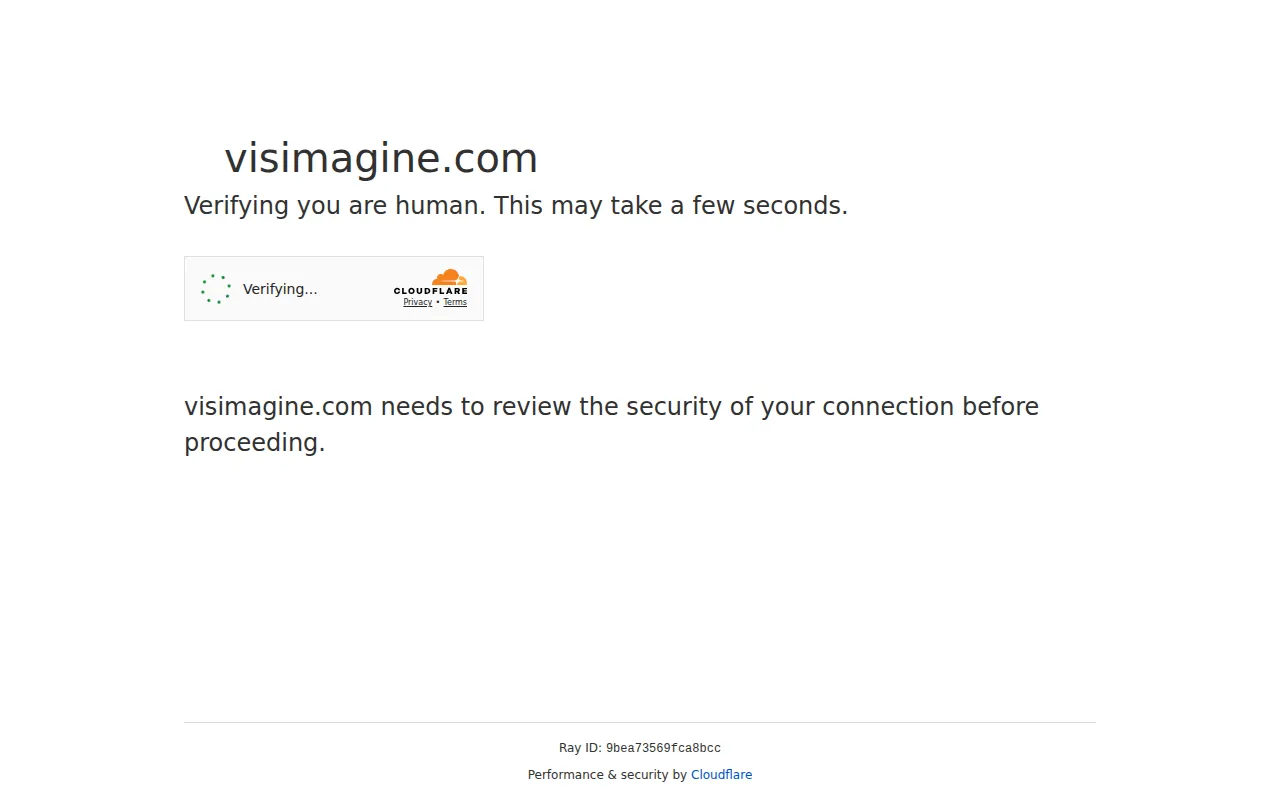Screen dimensions: 1280x800
Task: Follow the blue Cloudflare footer link
Action: [x=721, y=775]
